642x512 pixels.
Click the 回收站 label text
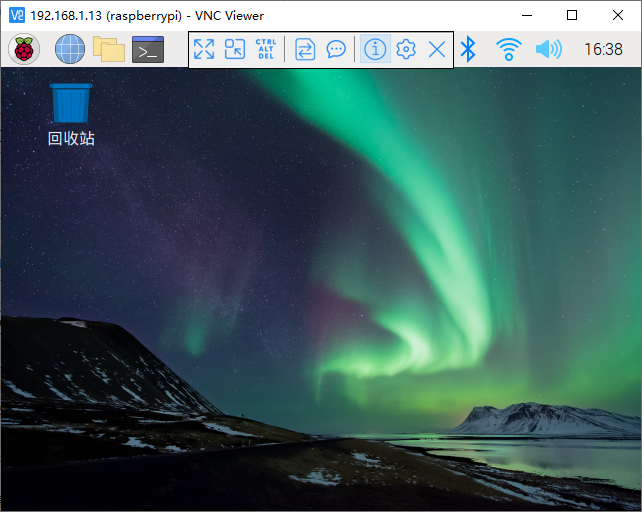pyautogui.click(x=71, y=139)
